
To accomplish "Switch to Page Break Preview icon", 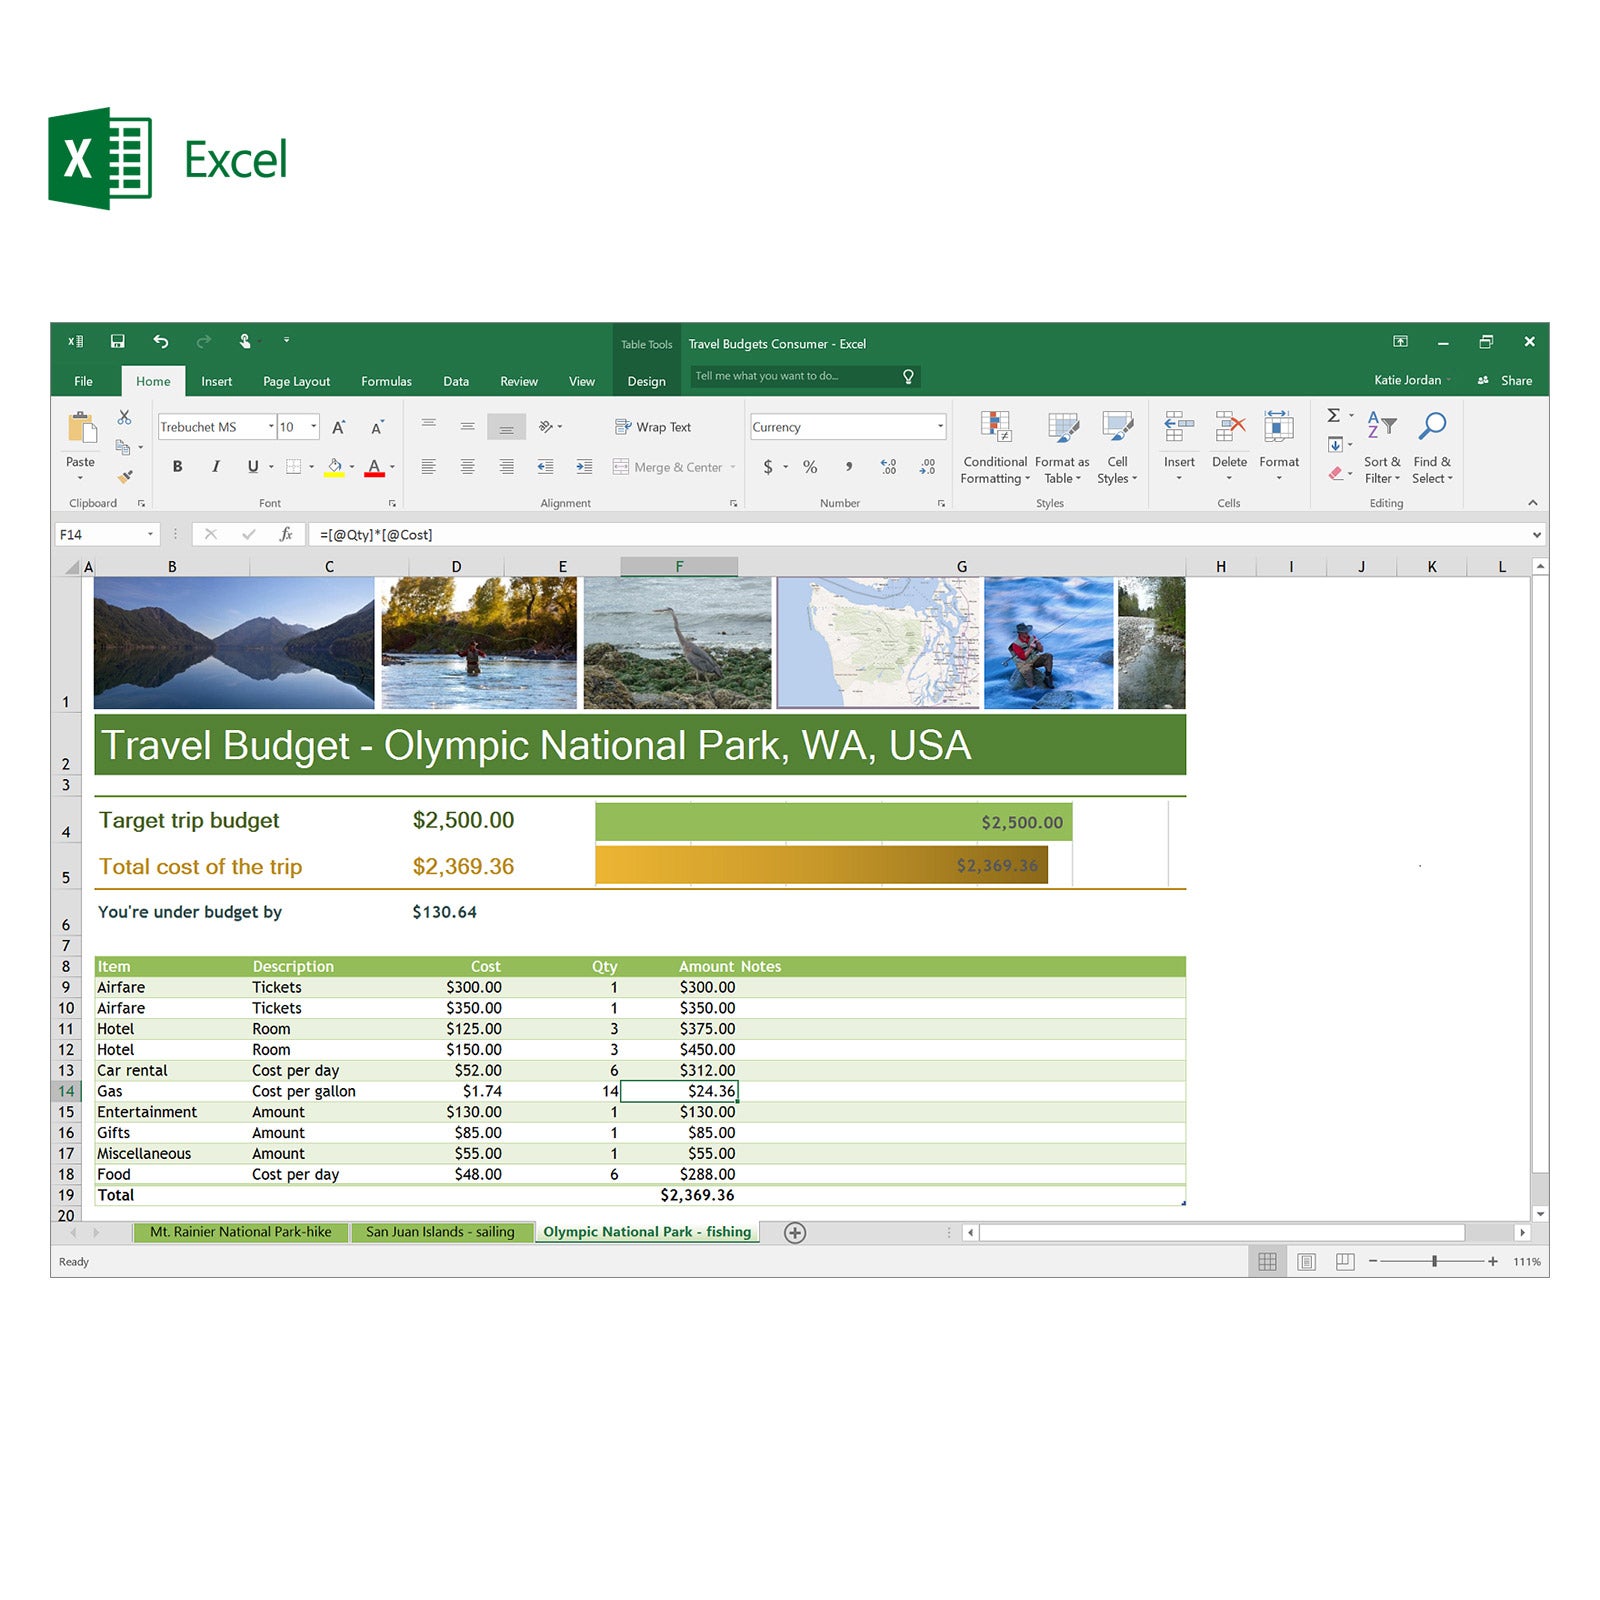I will tap(1345, 1262).
